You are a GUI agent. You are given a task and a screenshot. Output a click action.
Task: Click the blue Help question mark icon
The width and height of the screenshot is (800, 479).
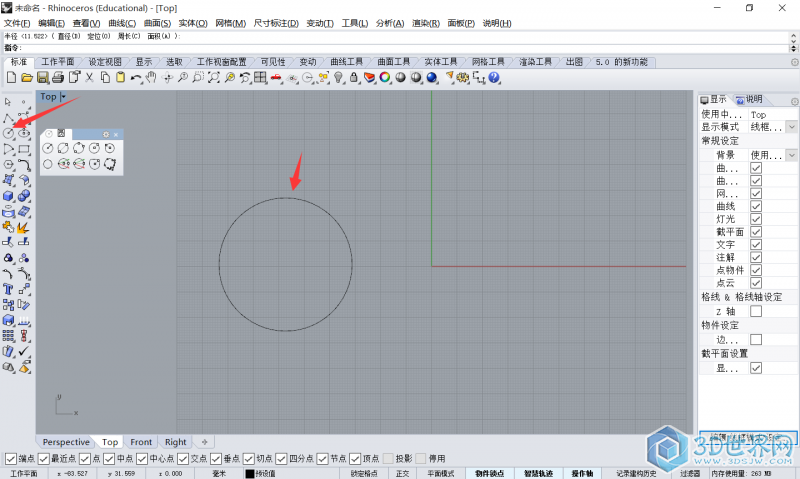click(x=494, y=78)
